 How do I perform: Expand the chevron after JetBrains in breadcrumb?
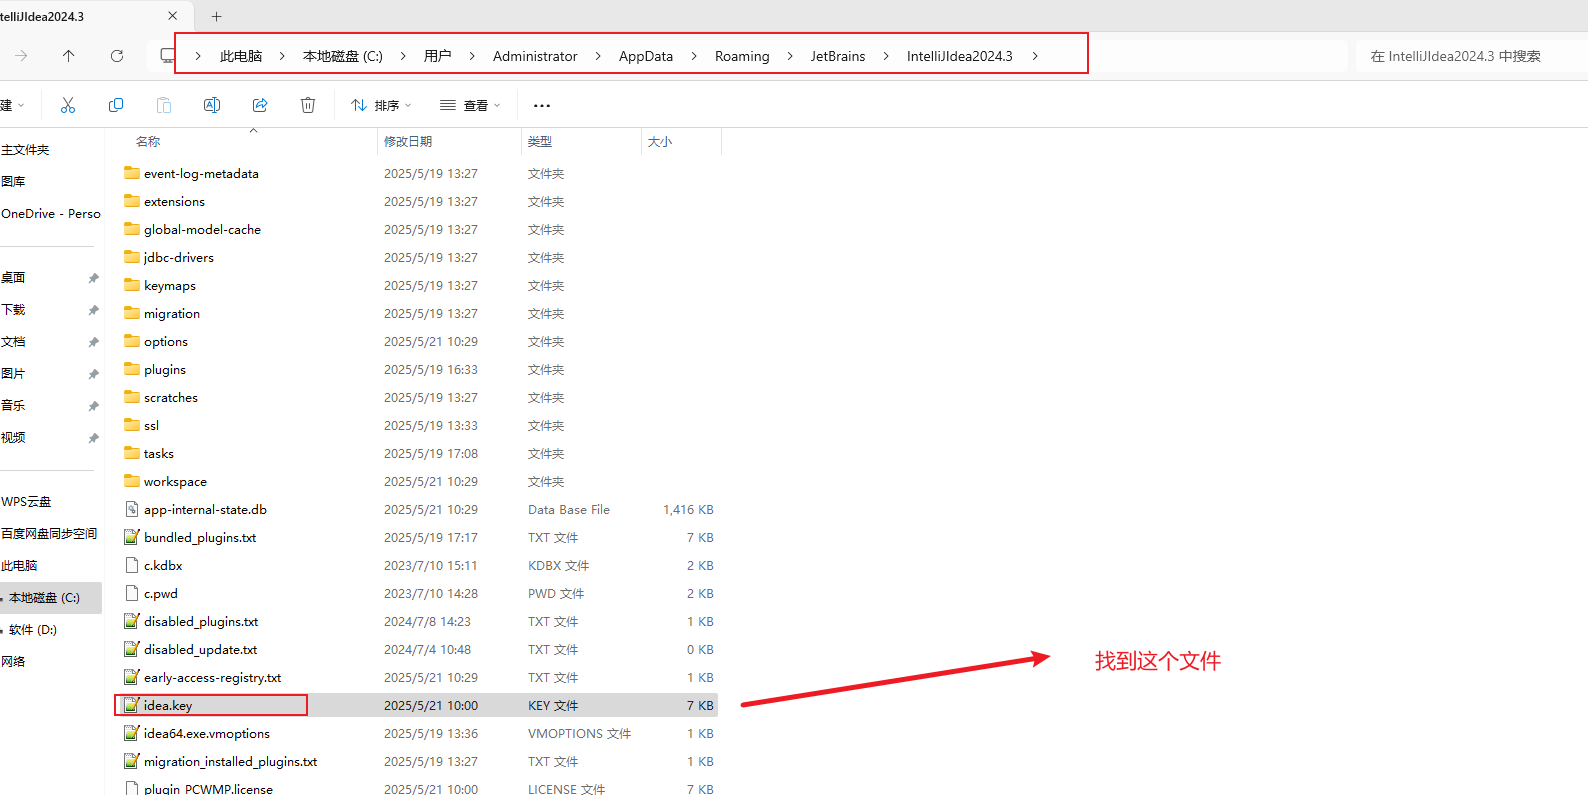pyautogui.click(x=886, y=56)
